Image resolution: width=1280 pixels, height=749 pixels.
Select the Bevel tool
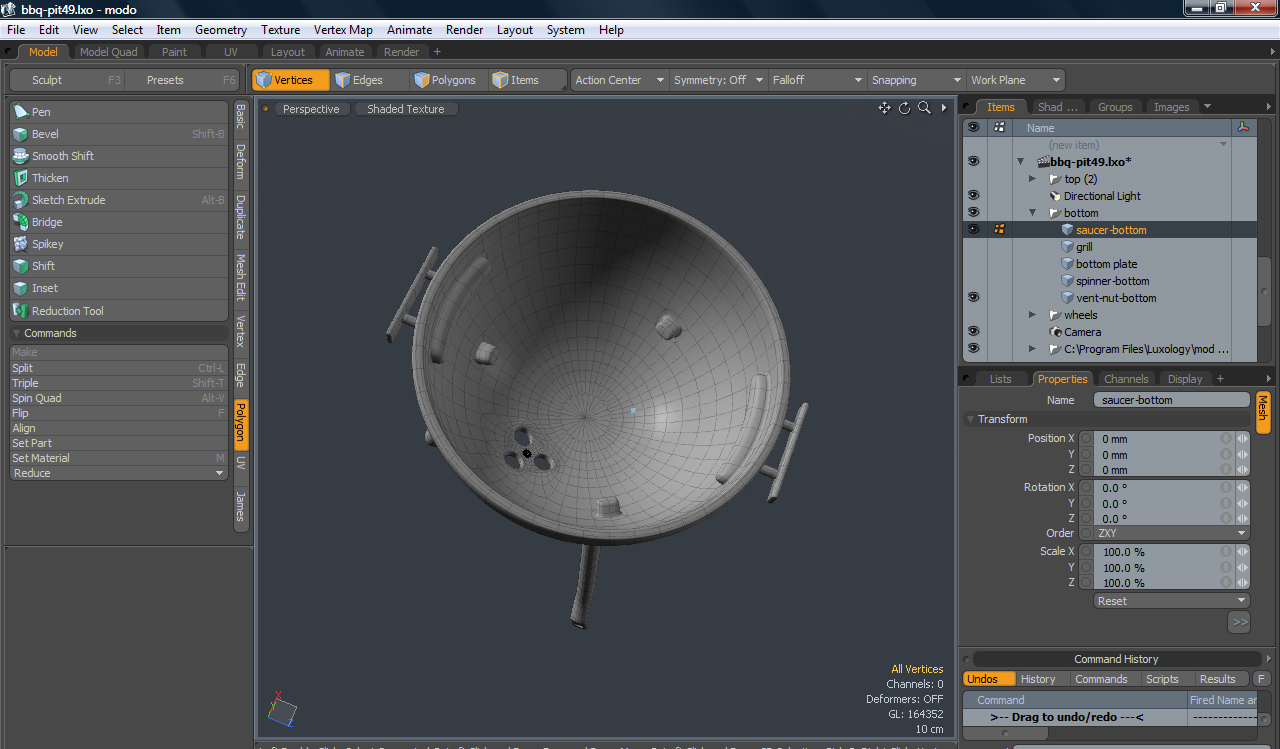(x=119, y=134)
